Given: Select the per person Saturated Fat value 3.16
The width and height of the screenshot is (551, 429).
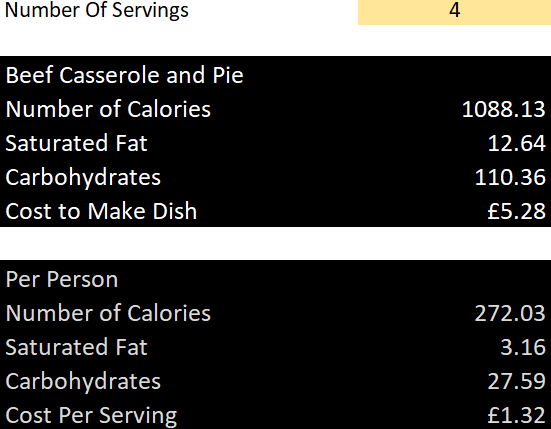Looking at the screenshot, I should (x=523, y=347).
